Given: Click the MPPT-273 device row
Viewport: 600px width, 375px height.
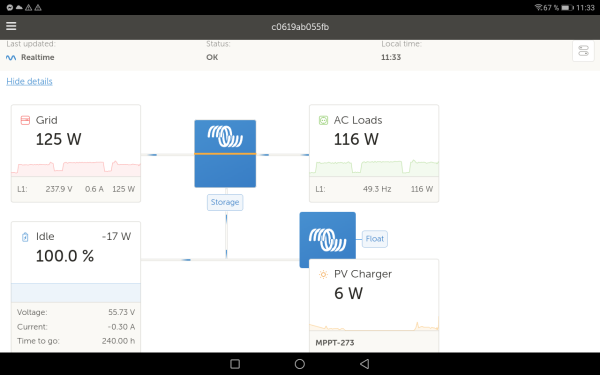Looking at the screenshot, I should (374, 342).
